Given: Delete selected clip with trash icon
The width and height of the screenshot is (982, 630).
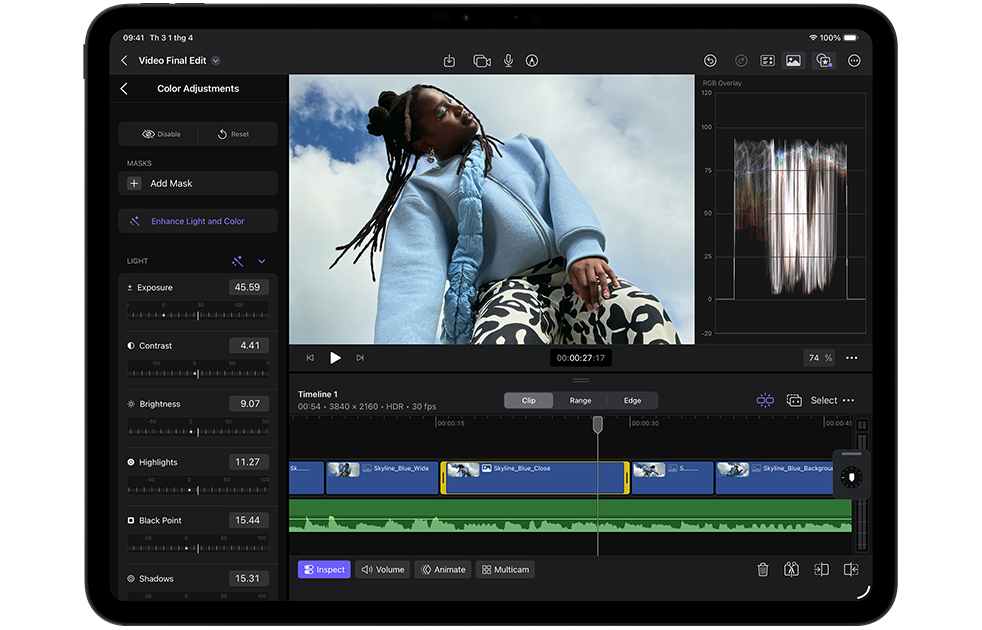Looking at the screenshot, I should click(x=763, y=569).
